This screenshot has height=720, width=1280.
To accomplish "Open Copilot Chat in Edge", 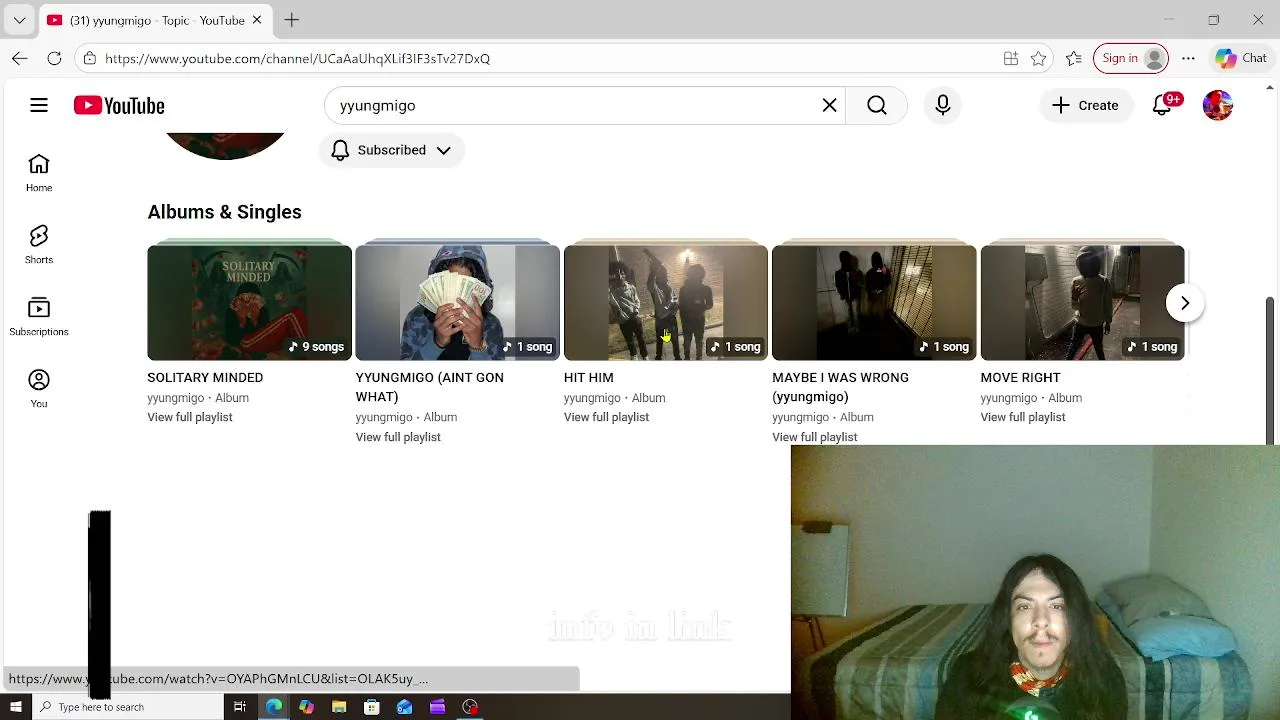I will 1241,58.
